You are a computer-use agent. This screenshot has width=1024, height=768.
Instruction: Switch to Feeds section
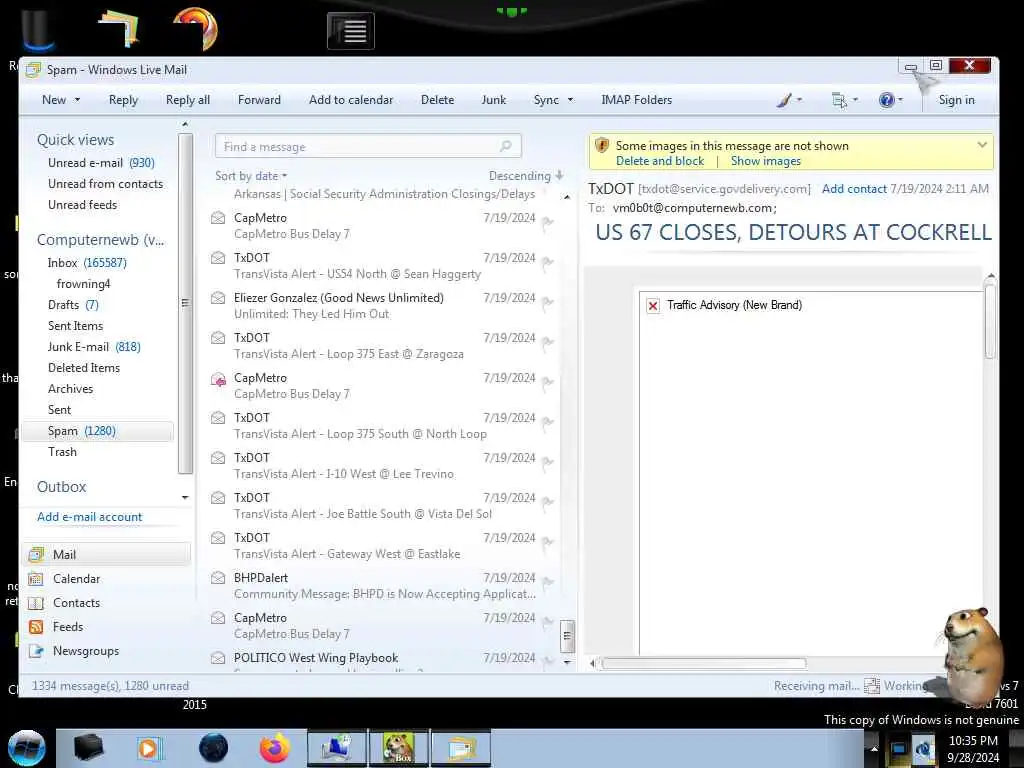(68, 627)
